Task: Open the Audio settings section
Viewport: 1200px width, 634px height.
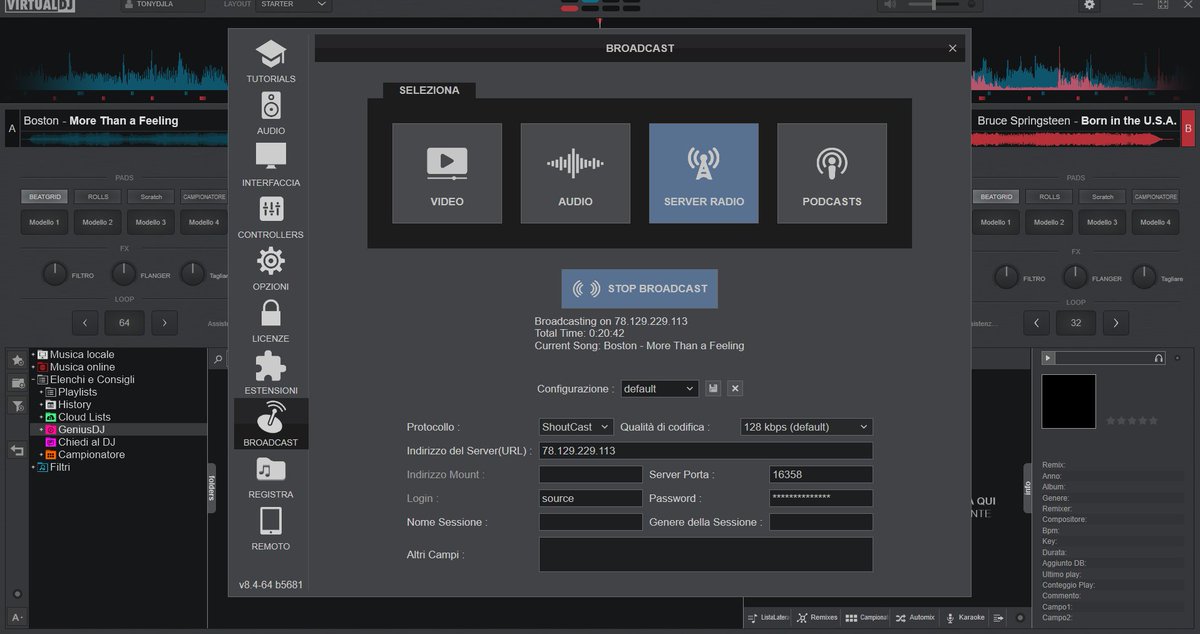Action: (271, 113)
